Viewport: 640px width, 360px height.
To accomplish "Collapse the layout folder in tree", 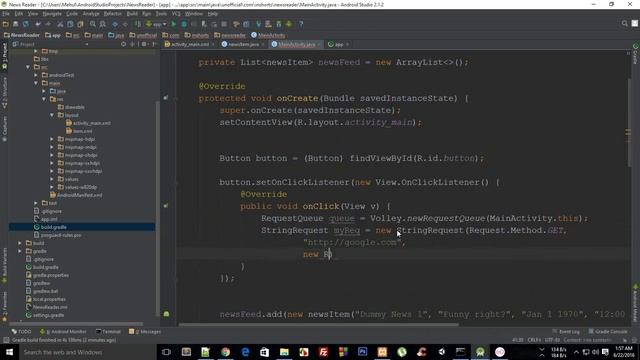I will [52, 115].
